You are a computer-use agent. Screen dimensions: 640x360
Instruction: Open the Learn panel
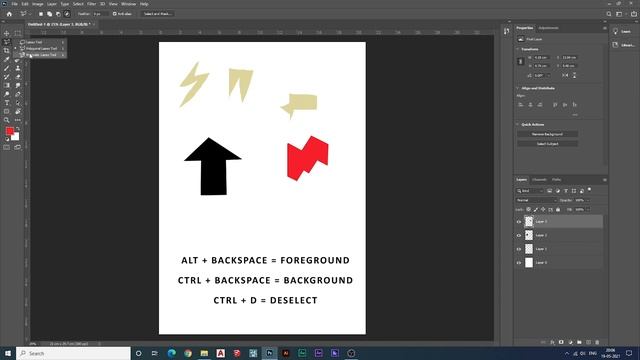pyautogui.click(x=622, y=31)
